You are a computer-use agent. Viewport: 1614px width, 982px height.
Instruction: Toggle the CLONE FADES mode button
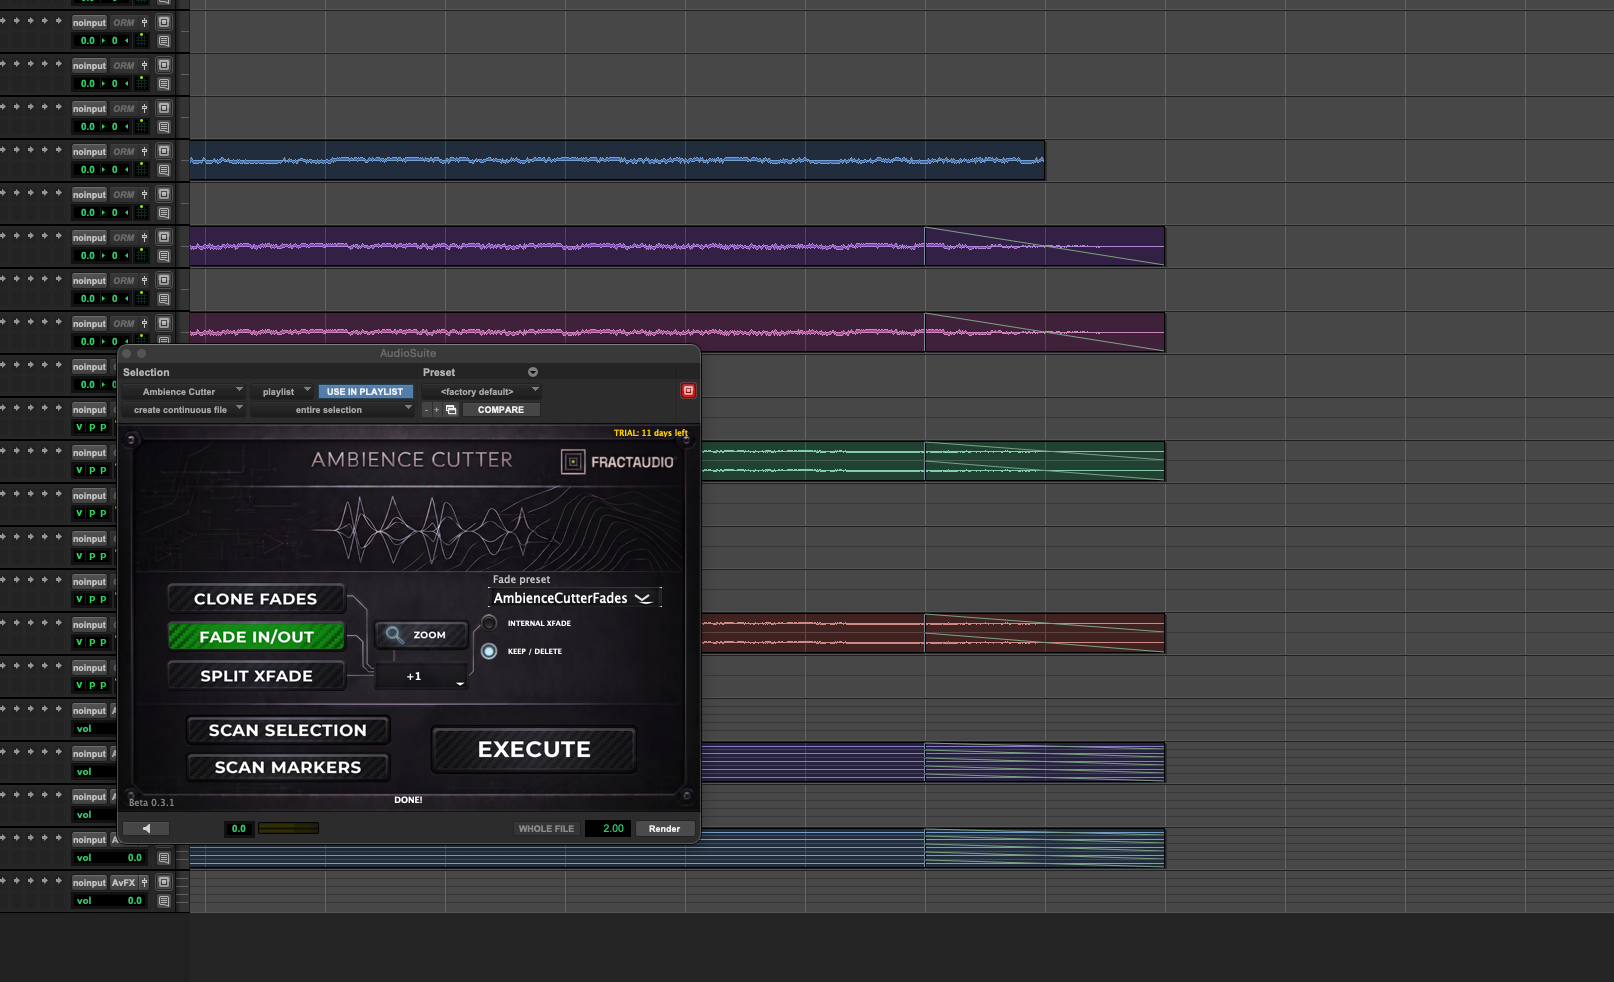tap(256, 599)
